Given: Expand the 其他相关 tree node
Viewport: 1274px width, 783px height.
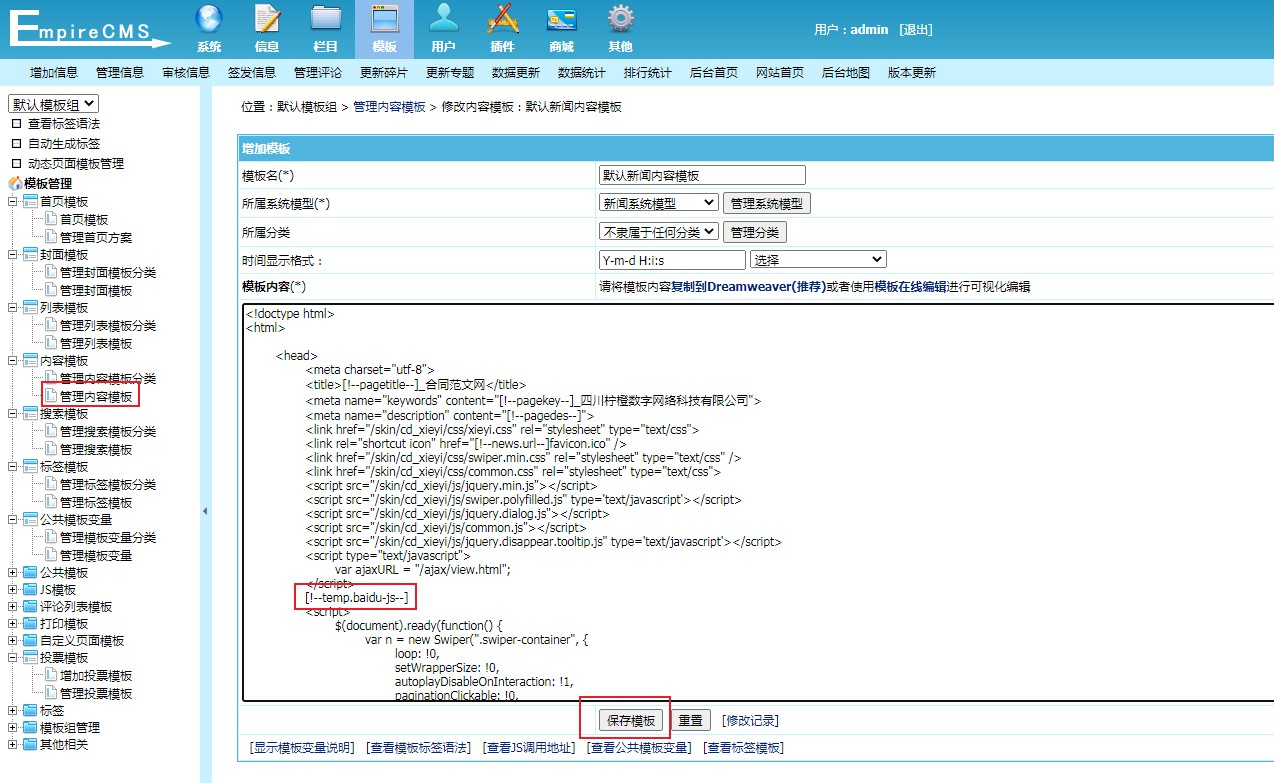Looking at the screenshot, I should (12, 745).
